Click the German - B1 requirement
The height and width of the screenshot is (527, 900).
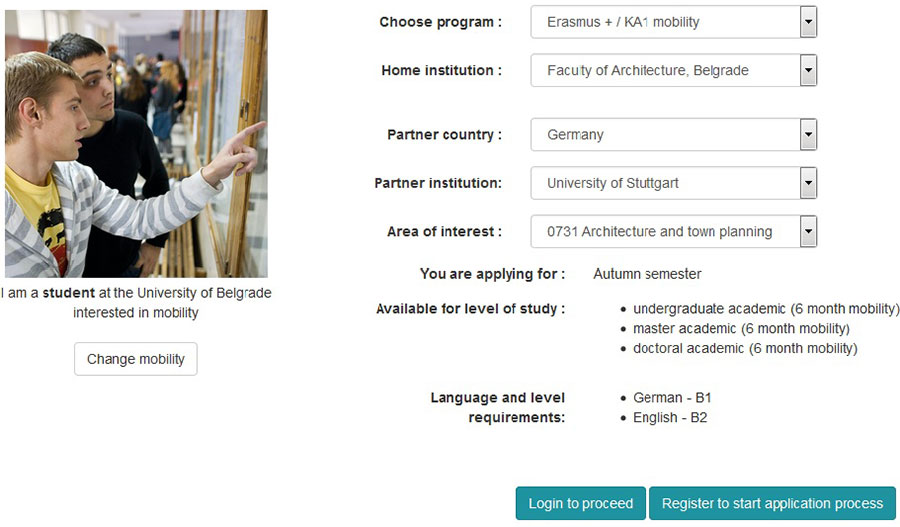(672, 398)
